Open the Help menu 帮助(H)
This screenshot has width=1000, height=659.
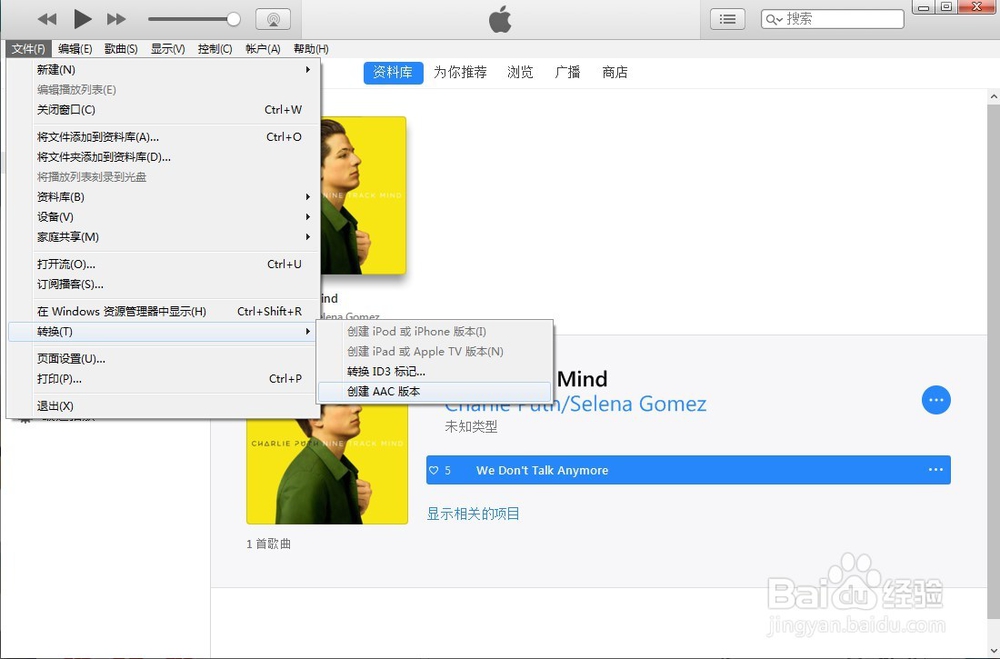pyautogui.click(x=311, y=48)
